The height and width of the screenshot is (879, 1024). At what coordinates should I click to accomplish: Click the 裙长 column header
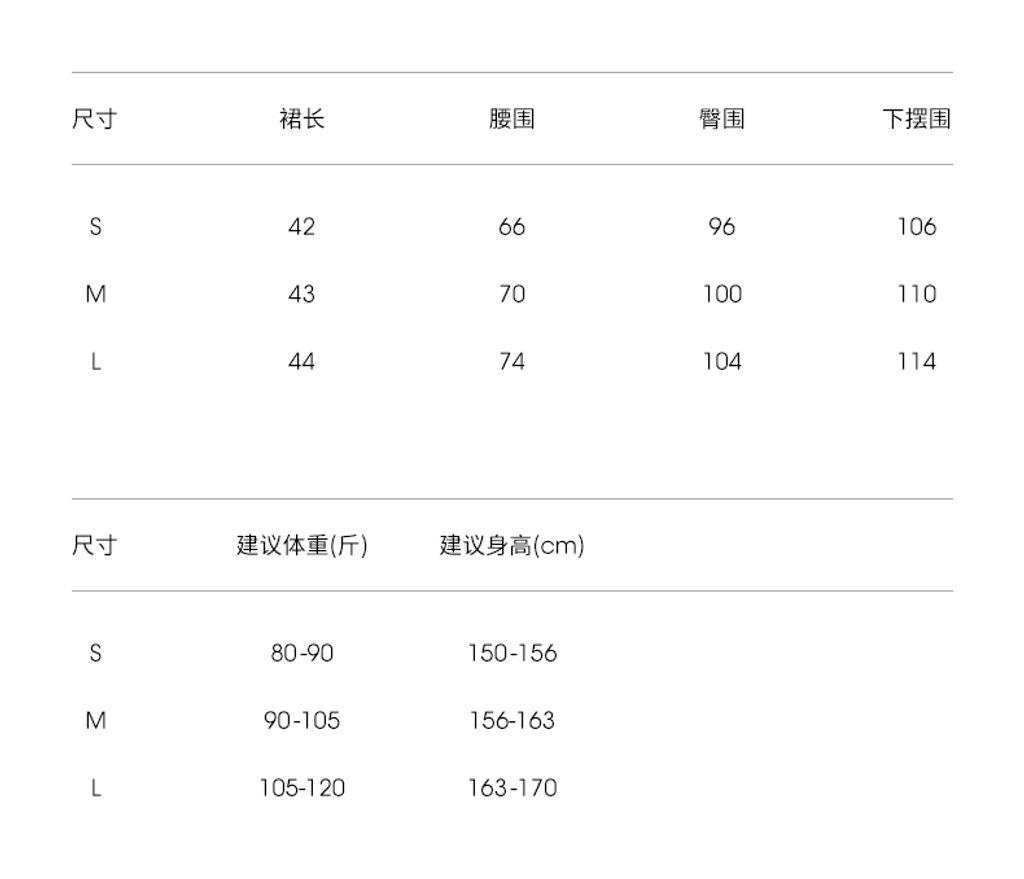click(x=301, y=119)
